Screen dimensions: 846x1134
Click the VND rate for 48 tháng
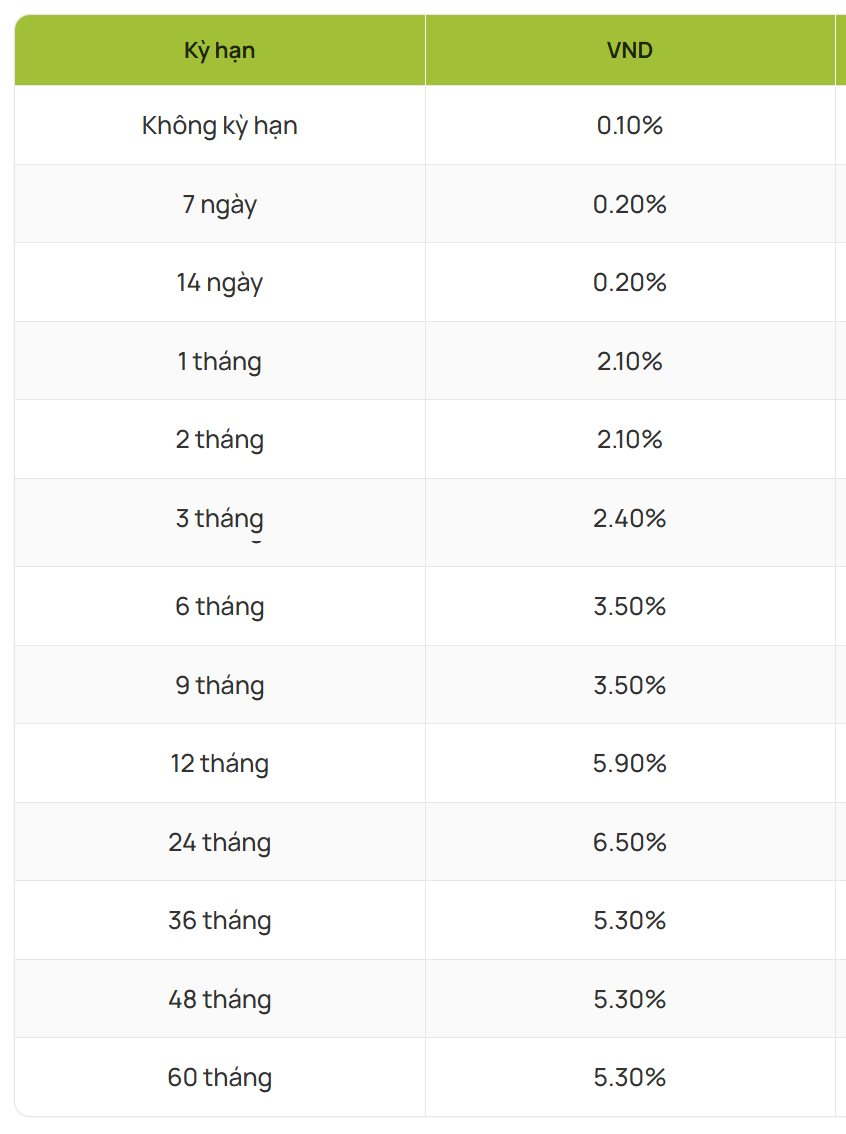pyautogui.click(x=629, y=1000)
